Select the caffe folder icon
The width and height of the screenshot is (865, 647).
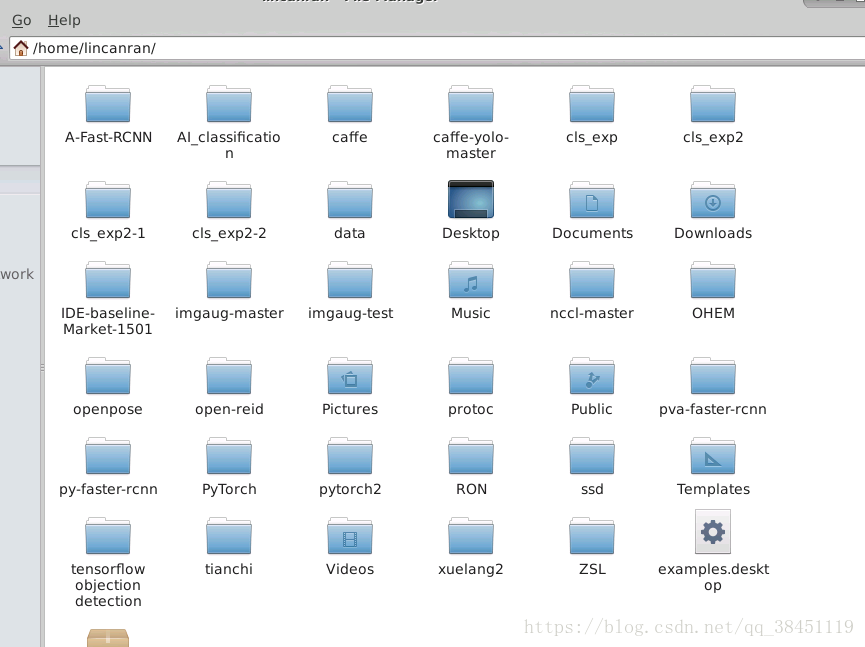point(350,104)
